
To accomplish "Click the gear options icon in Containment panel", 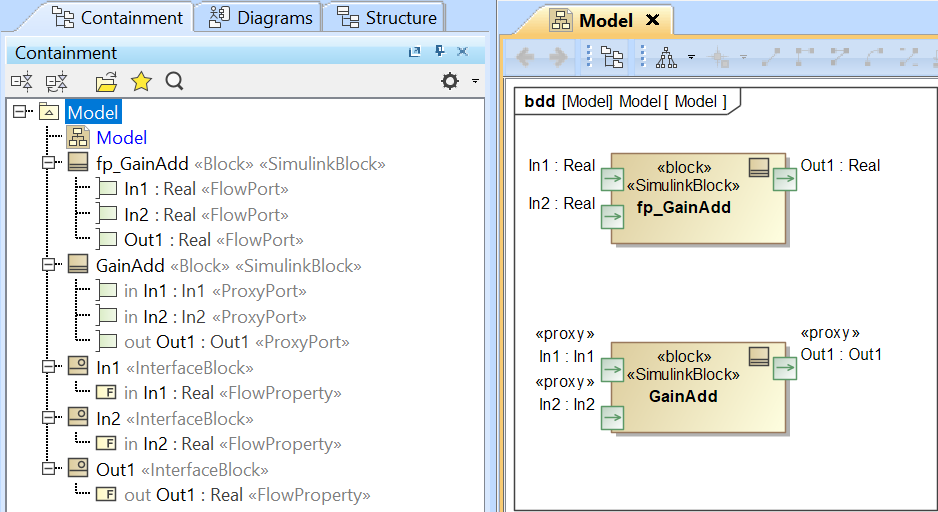I will (450, 82).
